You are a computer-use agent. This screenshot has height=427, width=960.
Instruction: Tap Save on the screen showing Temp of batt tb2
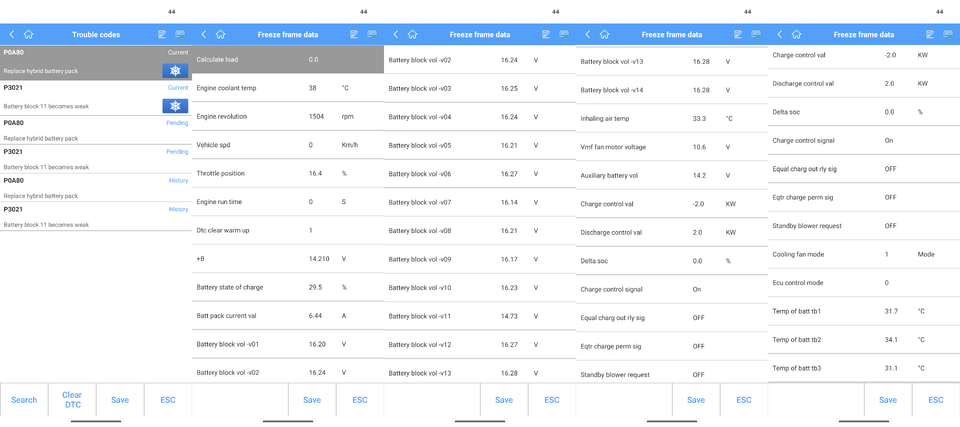click(888, 400)
